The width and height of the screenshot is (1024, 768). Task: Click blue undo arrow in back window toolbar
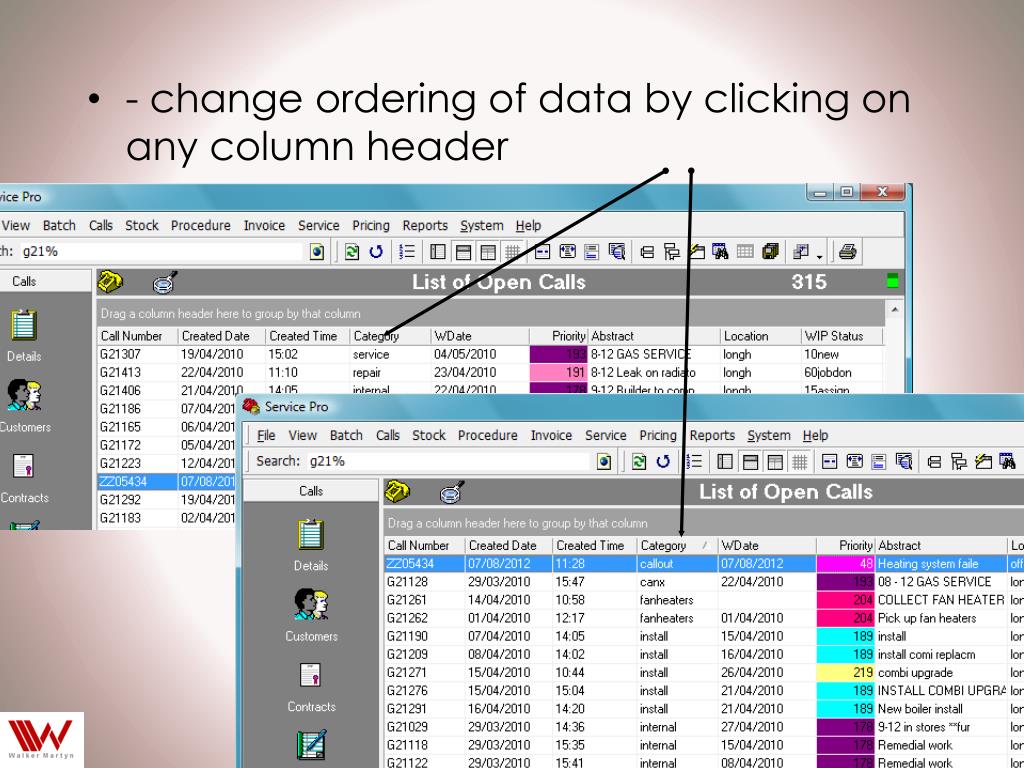[376, 251]
